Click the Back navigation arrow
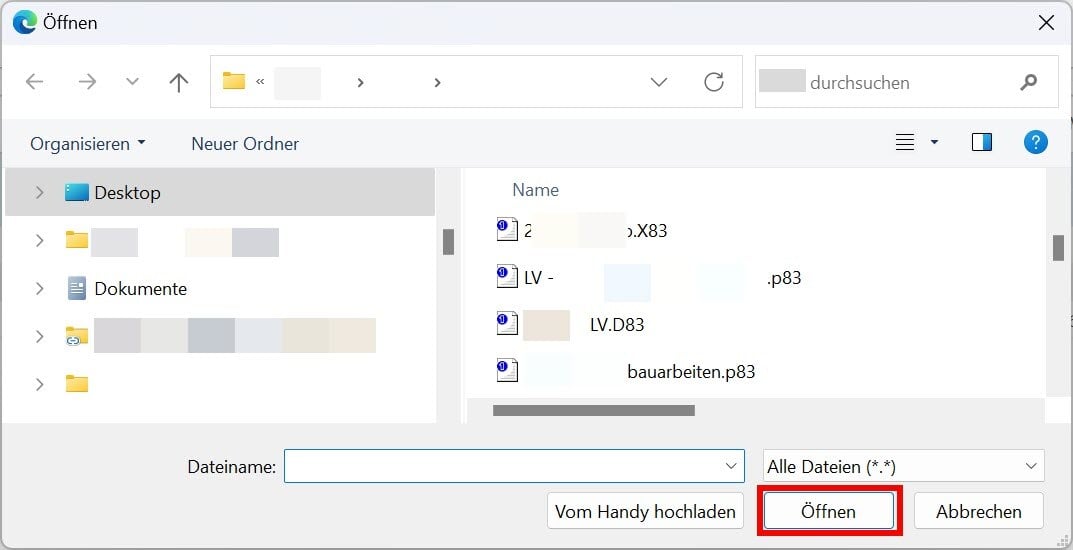This screenshot has height=550, width=1073. tap(35, 82)
